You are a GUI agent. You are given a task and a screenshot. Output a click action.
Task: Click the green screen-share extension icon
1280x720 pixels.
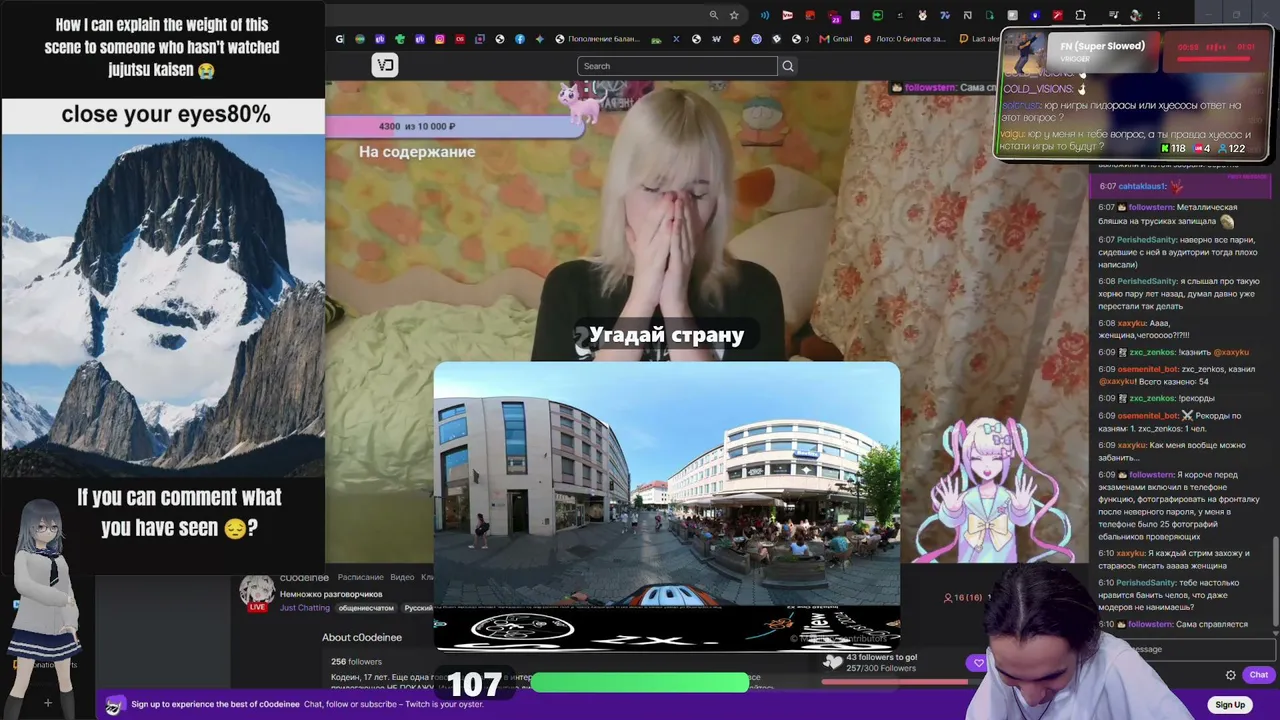pos(877,15)
